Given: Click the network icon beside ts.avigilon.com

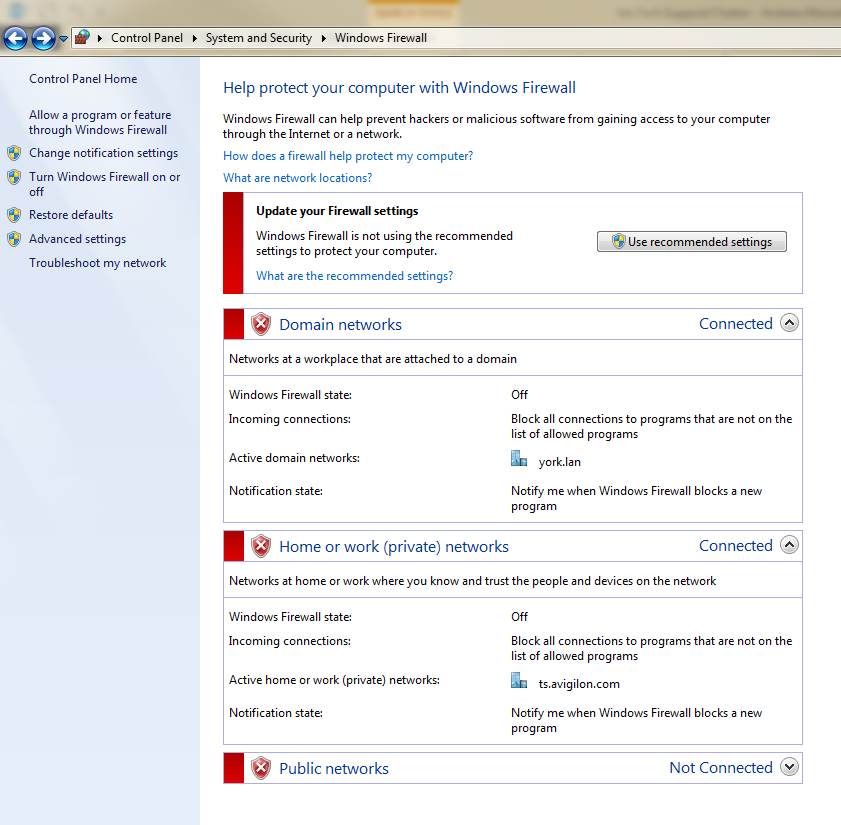Looking at the screenshot, I should coord(518,679).
